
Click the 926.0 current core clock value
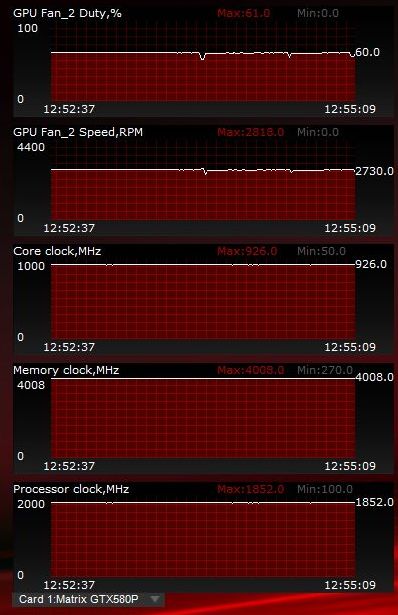tap(371, 264)
